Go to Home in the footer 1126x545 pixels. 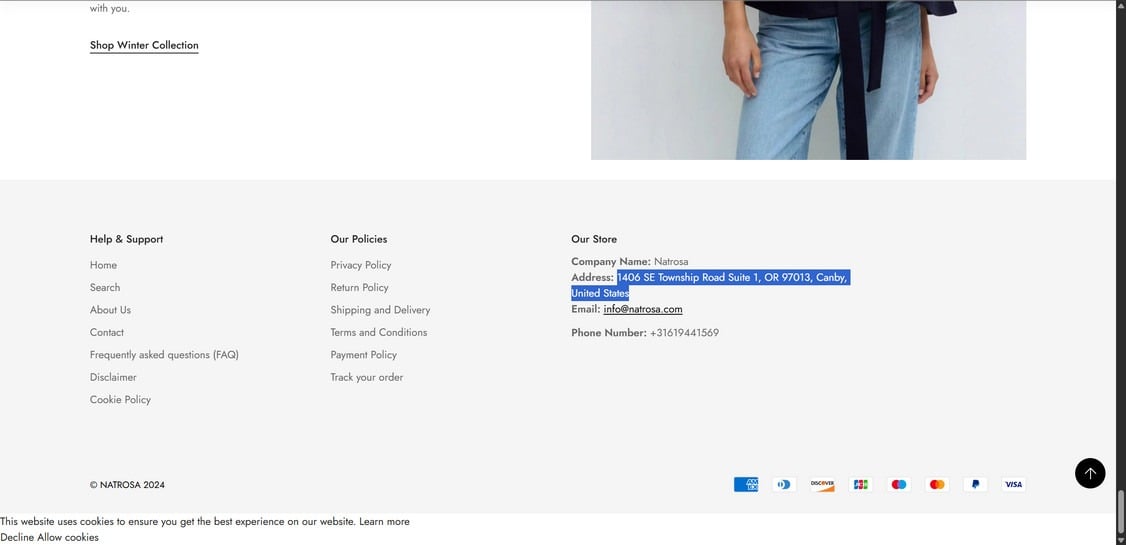[103, 265]
